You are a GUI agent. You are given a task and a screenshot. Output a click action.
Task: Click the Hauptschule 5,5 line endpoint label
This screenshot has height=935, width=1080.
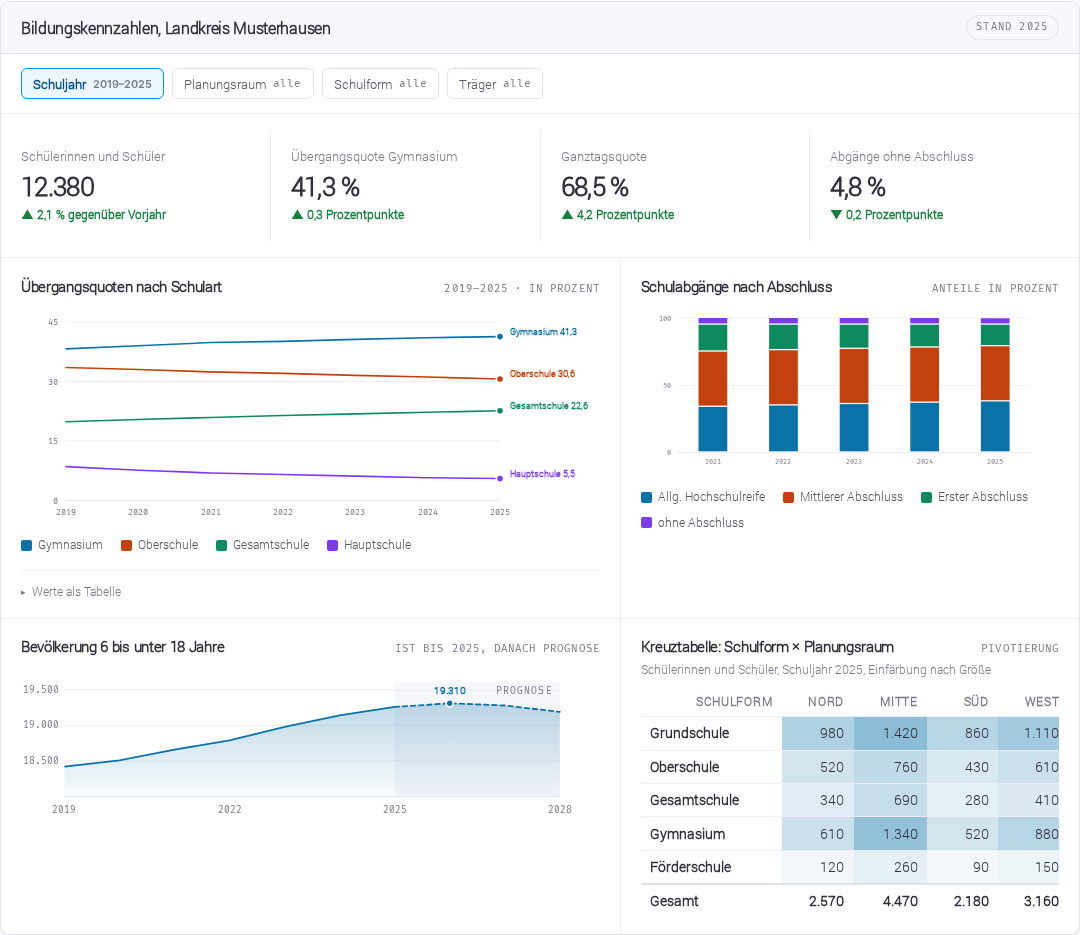(x=542, y=473)
